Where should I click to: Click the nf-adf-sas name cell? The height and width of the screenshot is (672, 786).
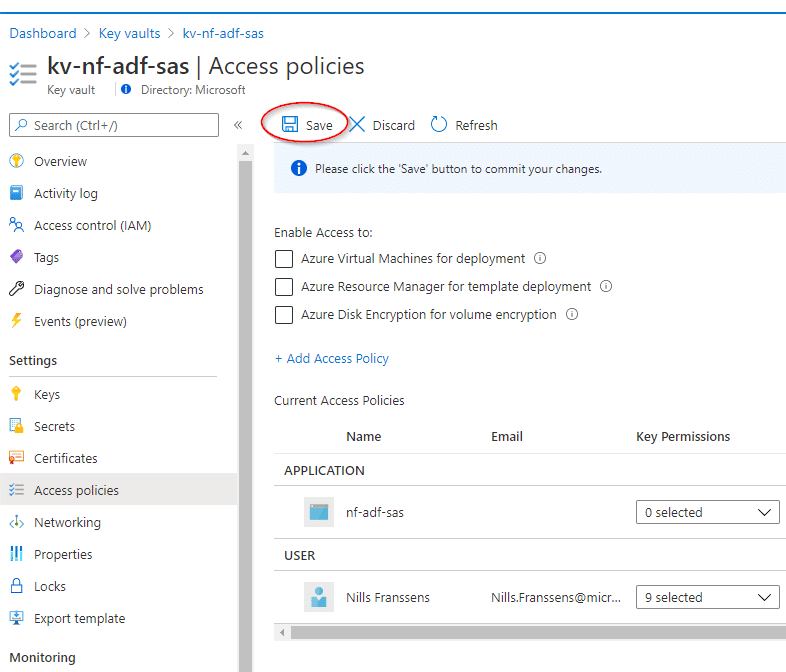pyautogui.click(x=374, y=512)
